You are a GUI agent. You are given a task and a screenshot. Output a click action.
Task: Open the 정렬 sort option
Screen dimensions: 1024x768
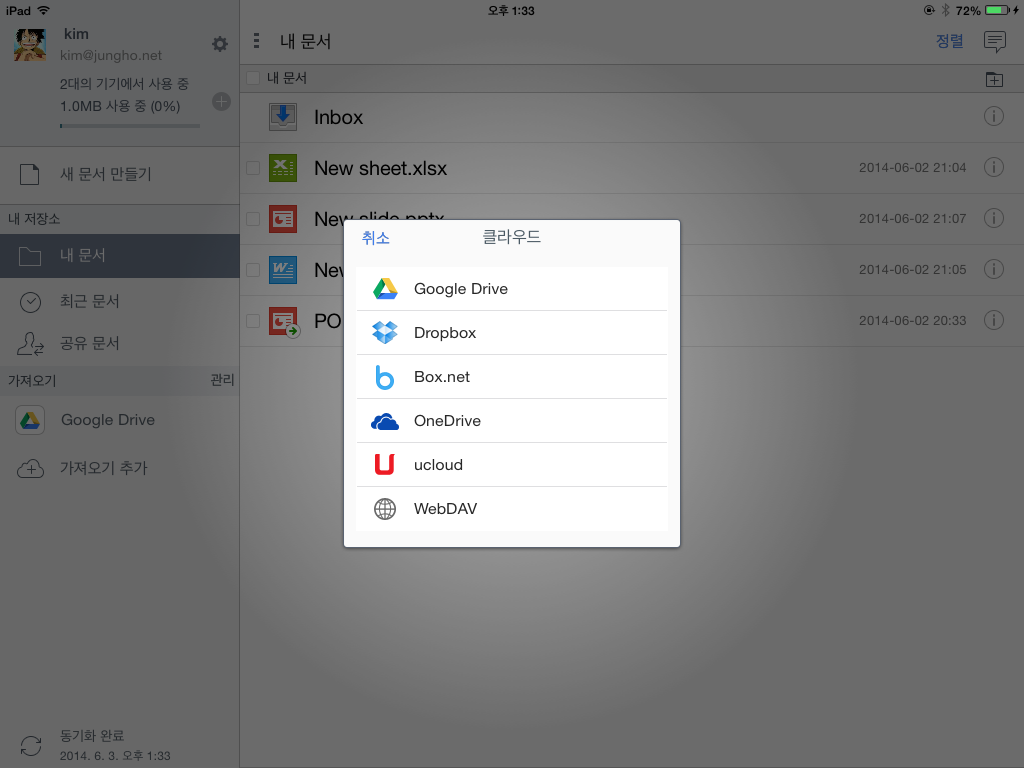click(x=950, y=41)
